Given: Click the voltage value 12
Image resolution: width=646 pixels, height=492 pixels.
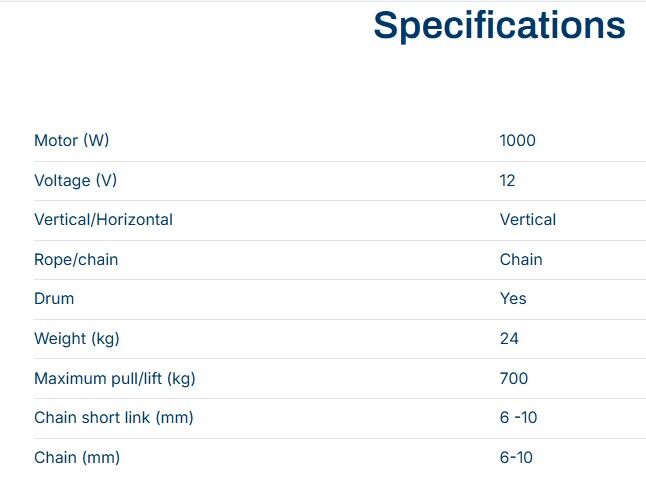Looking at the screenshot, I should tap(507, 181).
